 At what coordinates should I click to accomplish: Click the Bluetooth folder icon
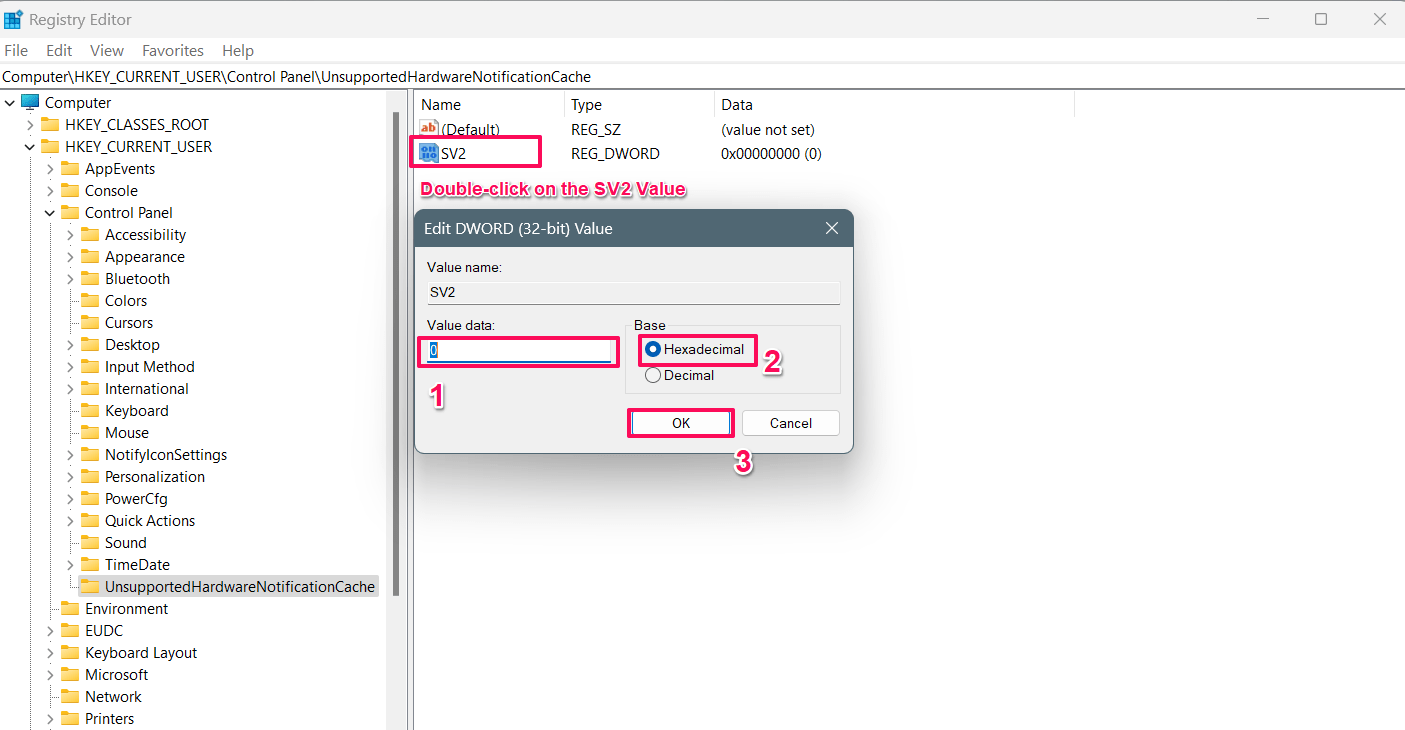click(x=90, y=279)
